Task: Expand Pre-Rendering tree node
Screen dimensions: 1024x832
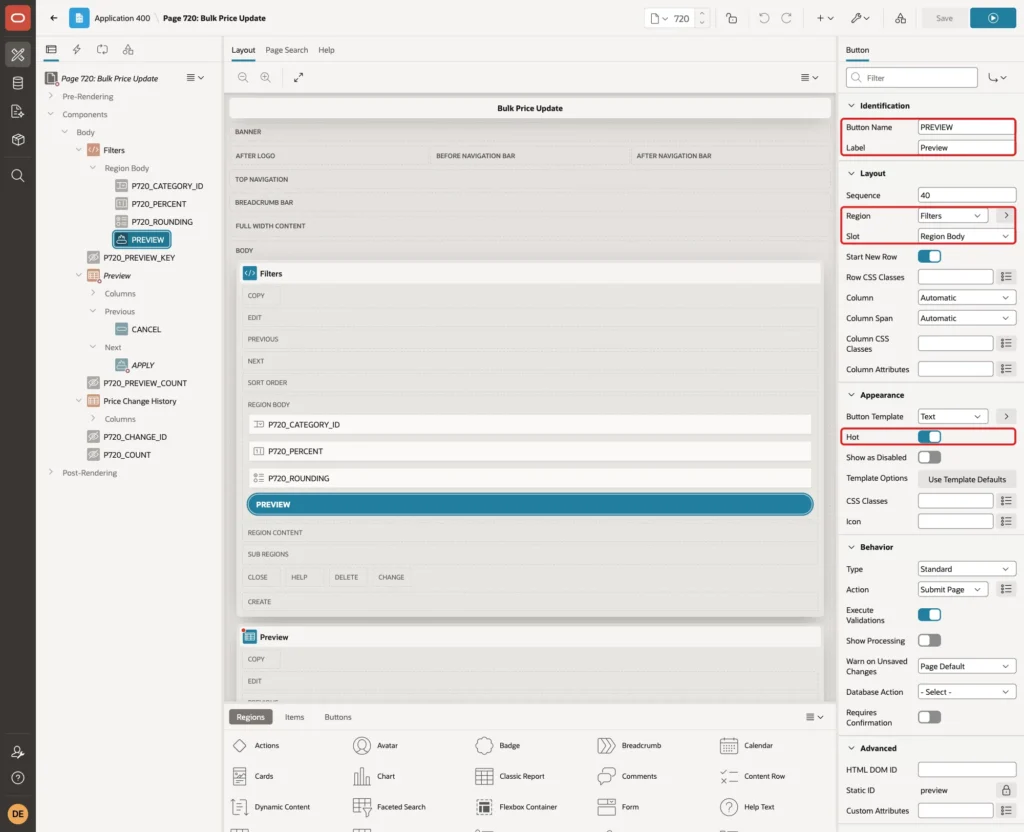Action: coord(51,96)
